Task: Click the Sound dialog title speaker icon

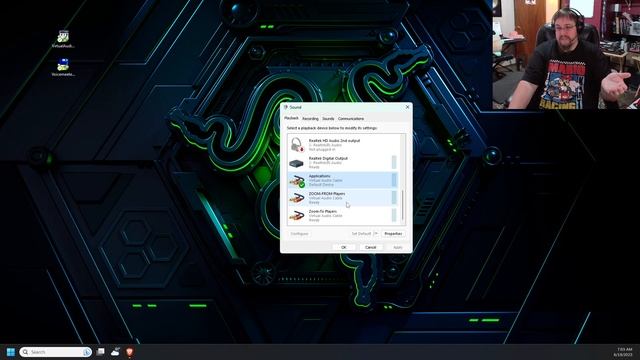Action: [x=286, y=107]
